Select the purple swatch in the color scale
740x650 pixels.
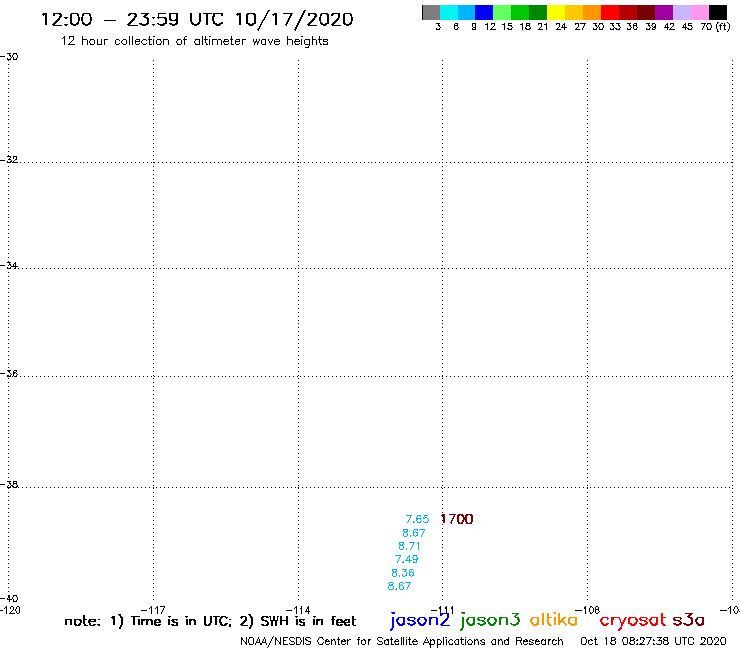point(664,12)
